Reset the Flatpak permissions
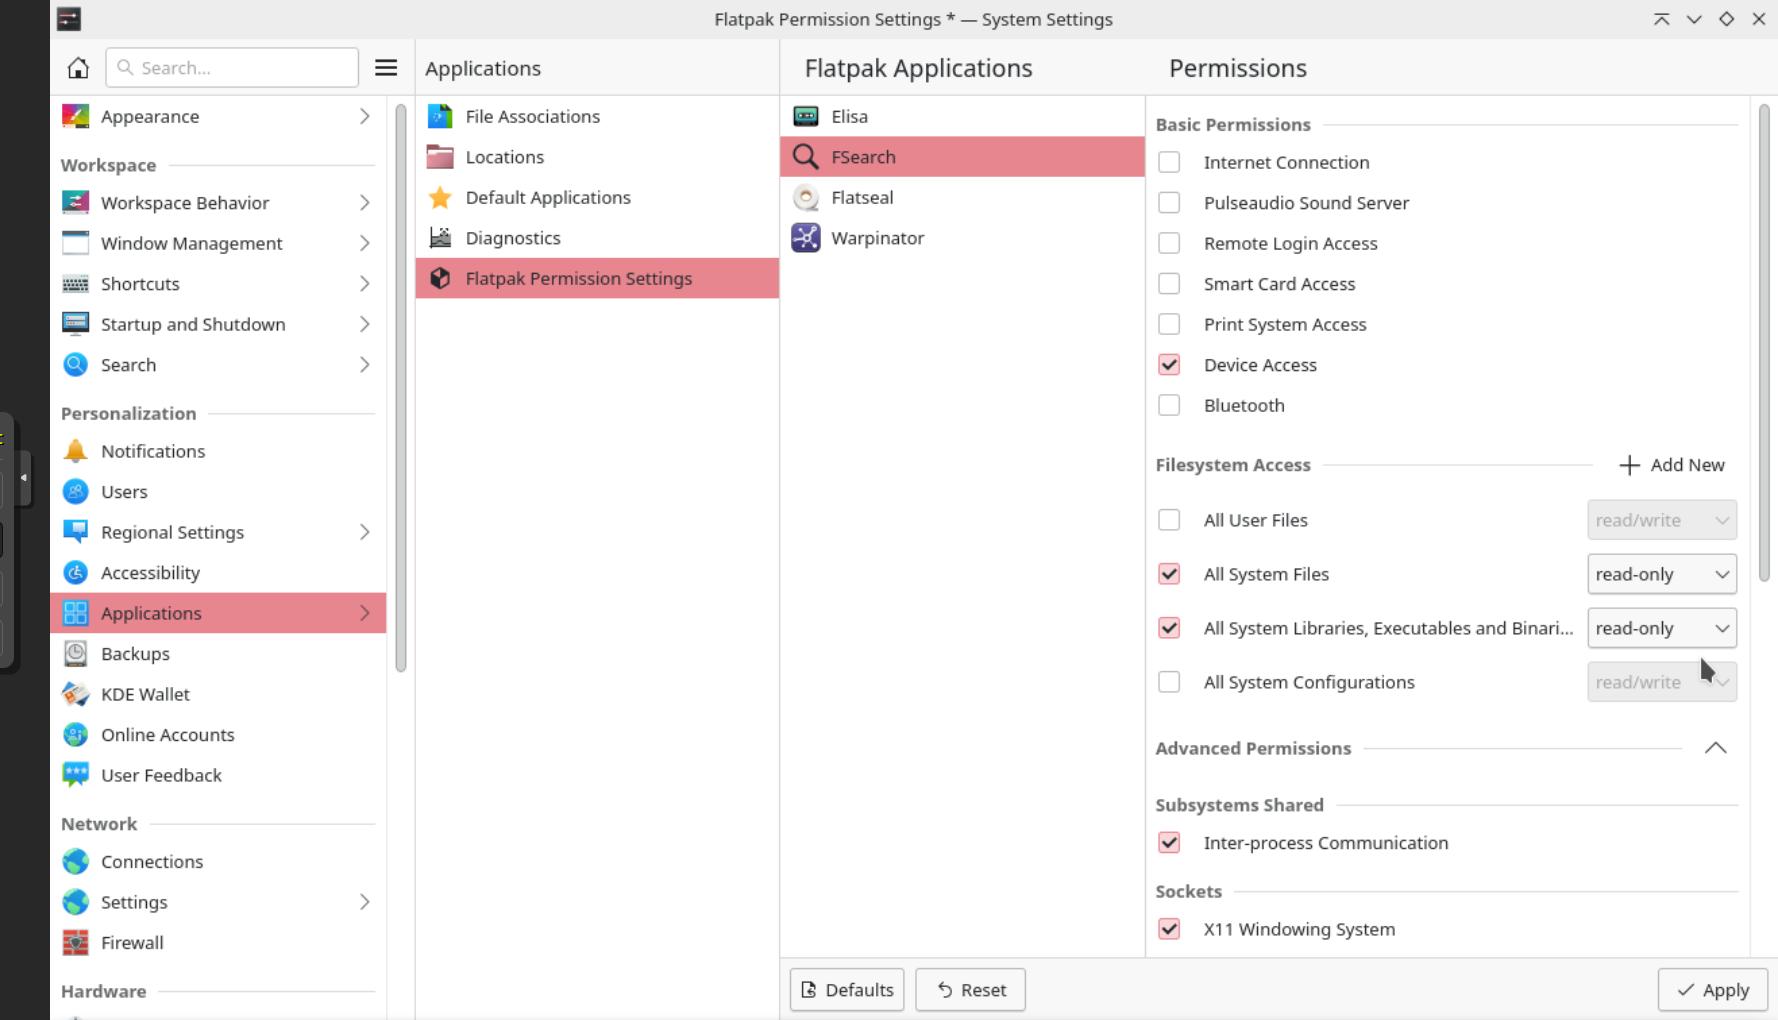 [x=969, y=989]
